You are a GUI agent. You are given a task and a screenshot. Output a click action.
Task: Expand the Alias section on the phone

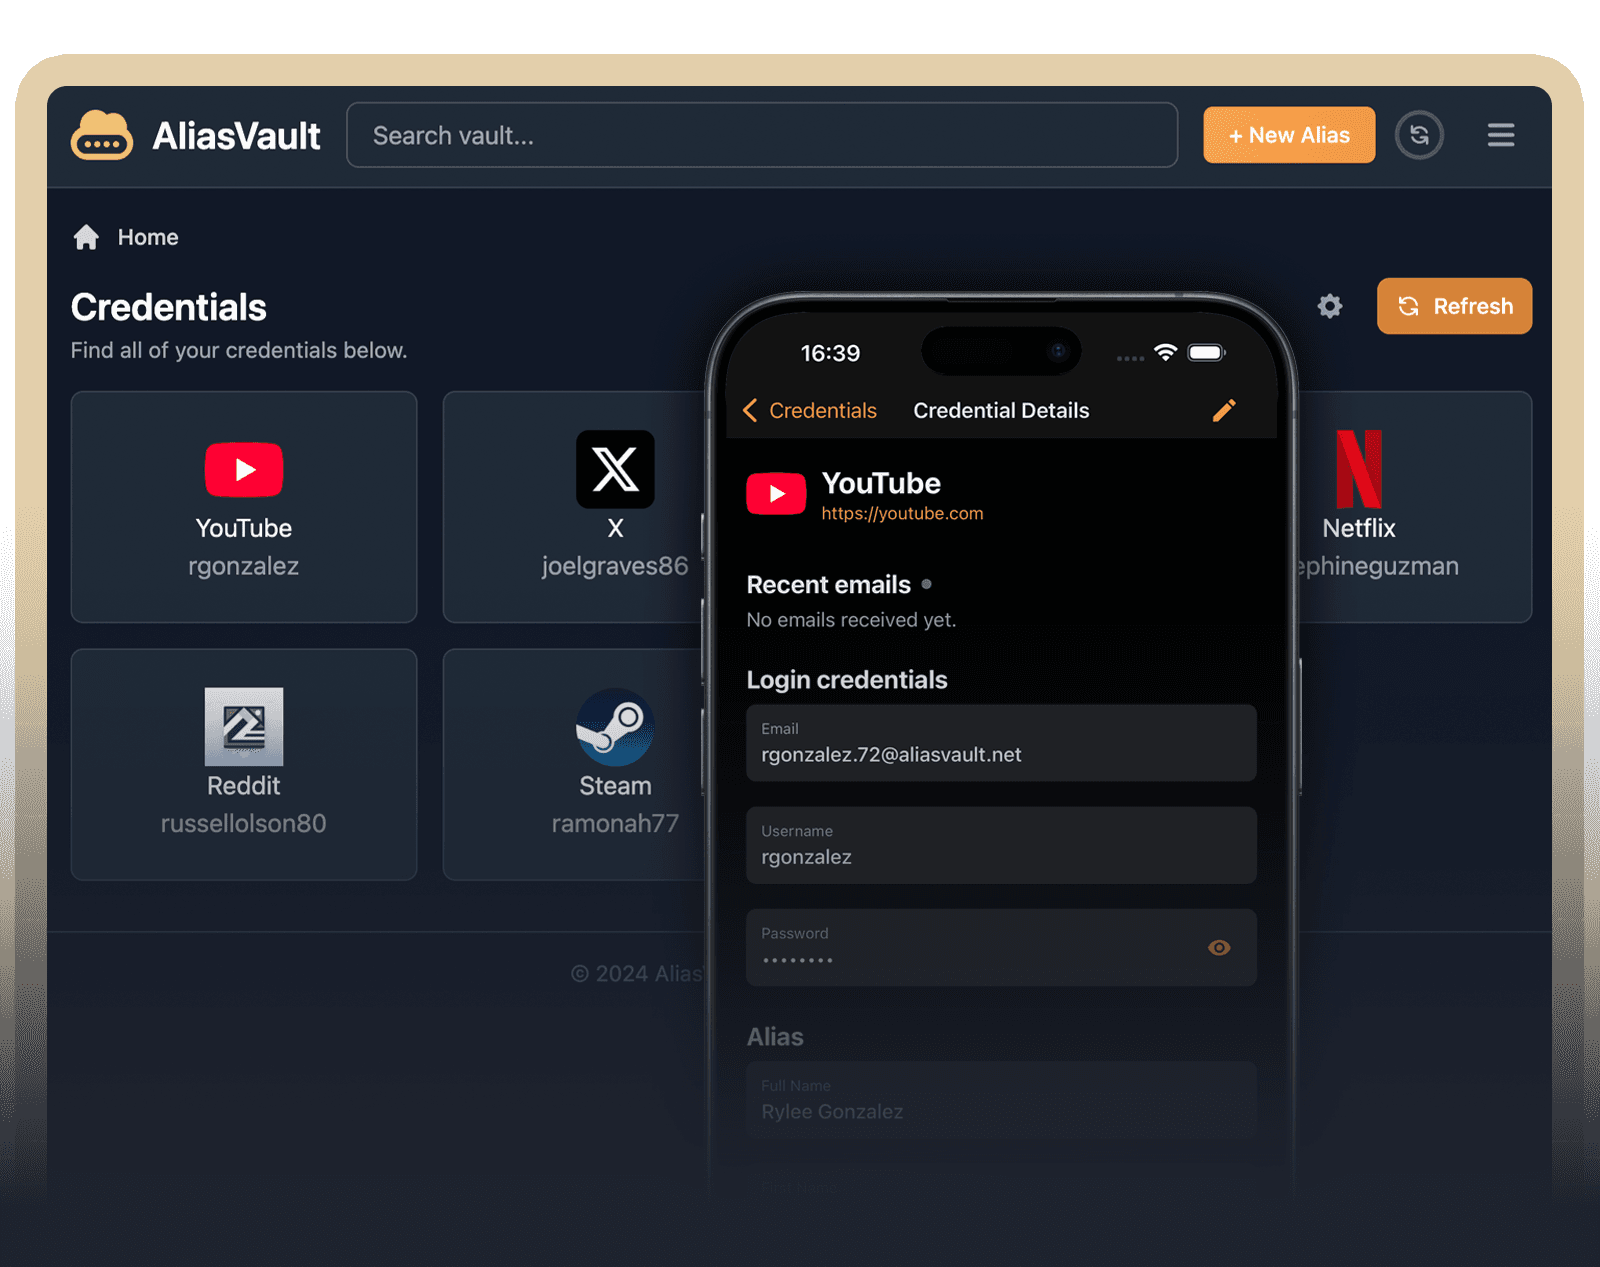click(x=775, y=1037)
